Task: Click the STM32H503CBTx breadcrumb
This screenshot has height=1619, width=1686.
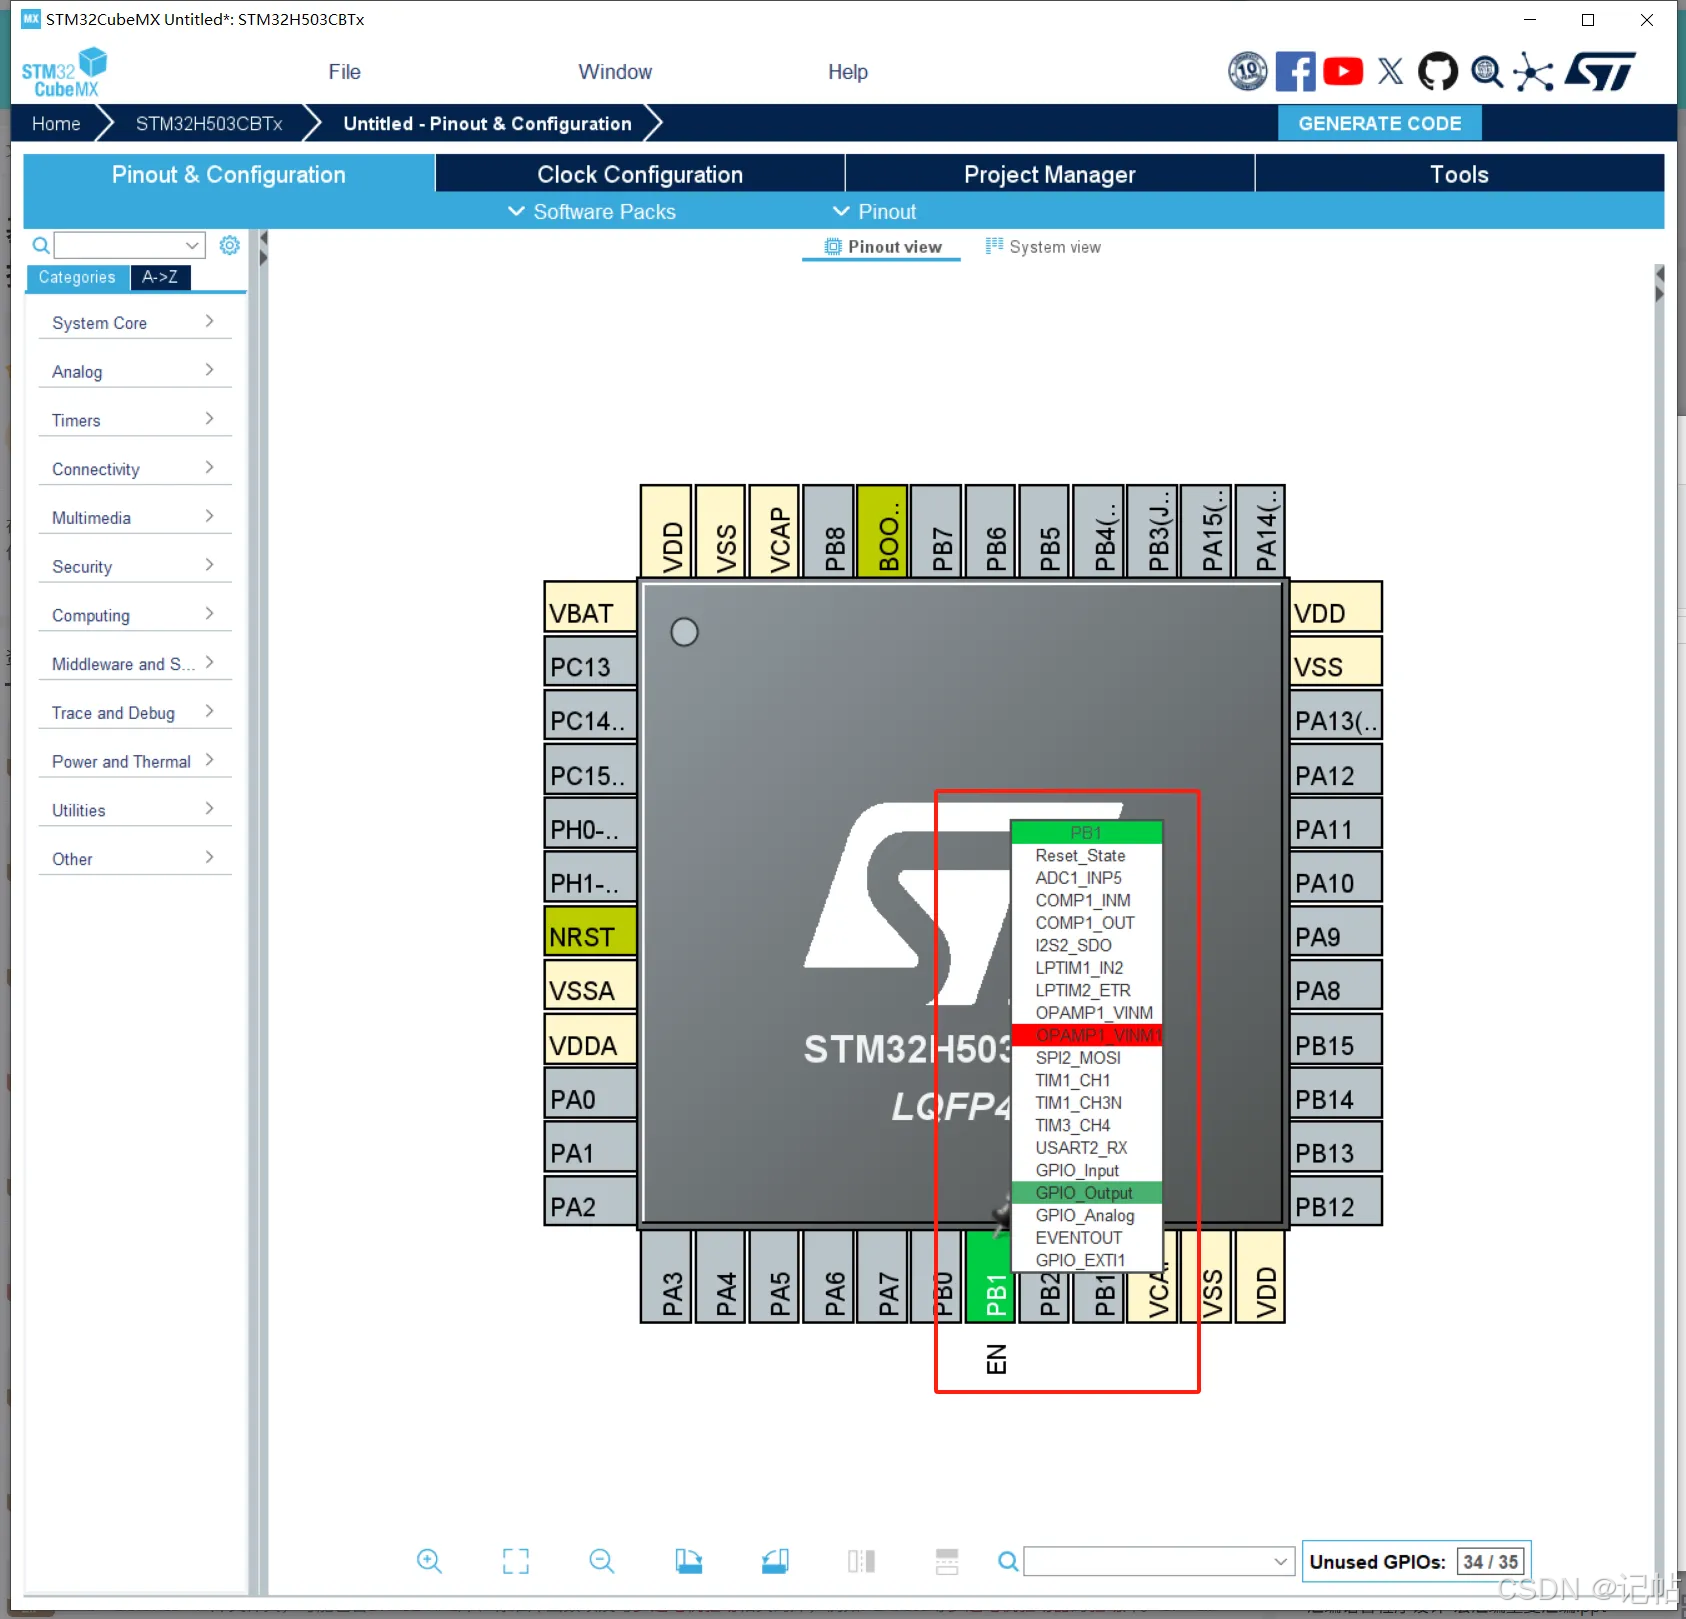Action: [209, 124]
